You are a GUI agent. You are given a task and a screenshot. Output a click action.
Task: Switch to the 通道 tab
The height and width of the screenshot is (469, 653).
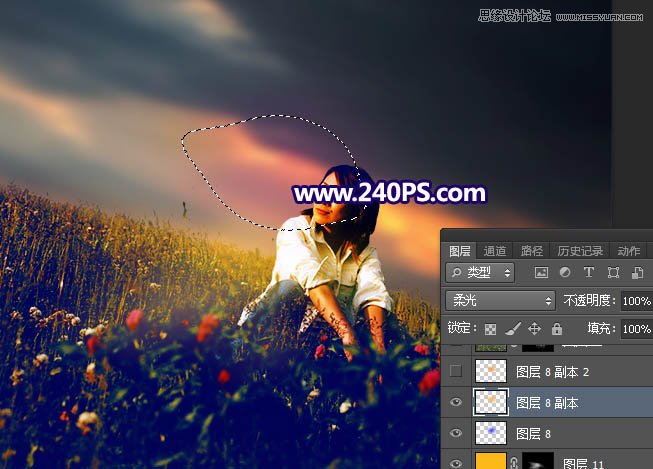(x=494, y=251)
